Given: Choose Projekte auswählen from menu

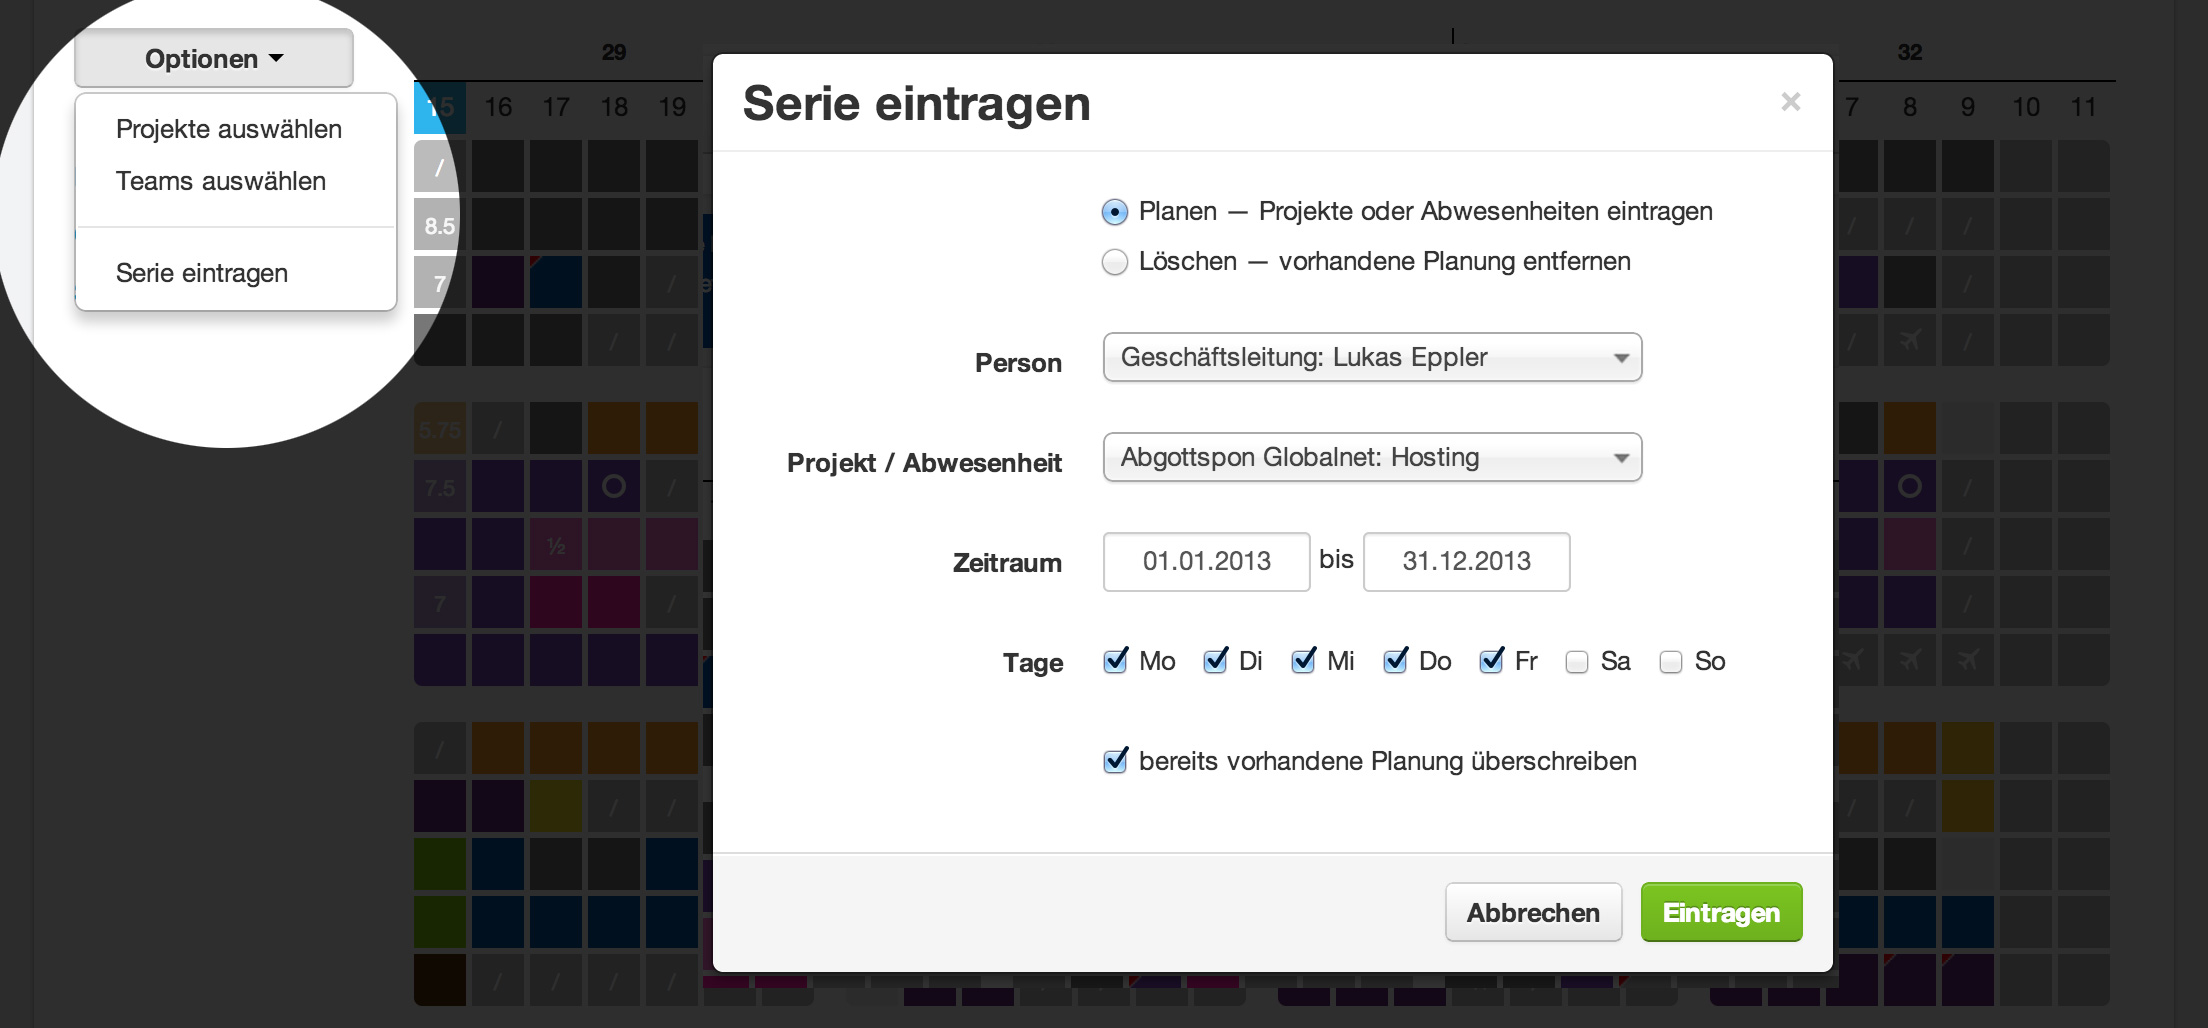Looking at the screenshot, I should point(229,129).
